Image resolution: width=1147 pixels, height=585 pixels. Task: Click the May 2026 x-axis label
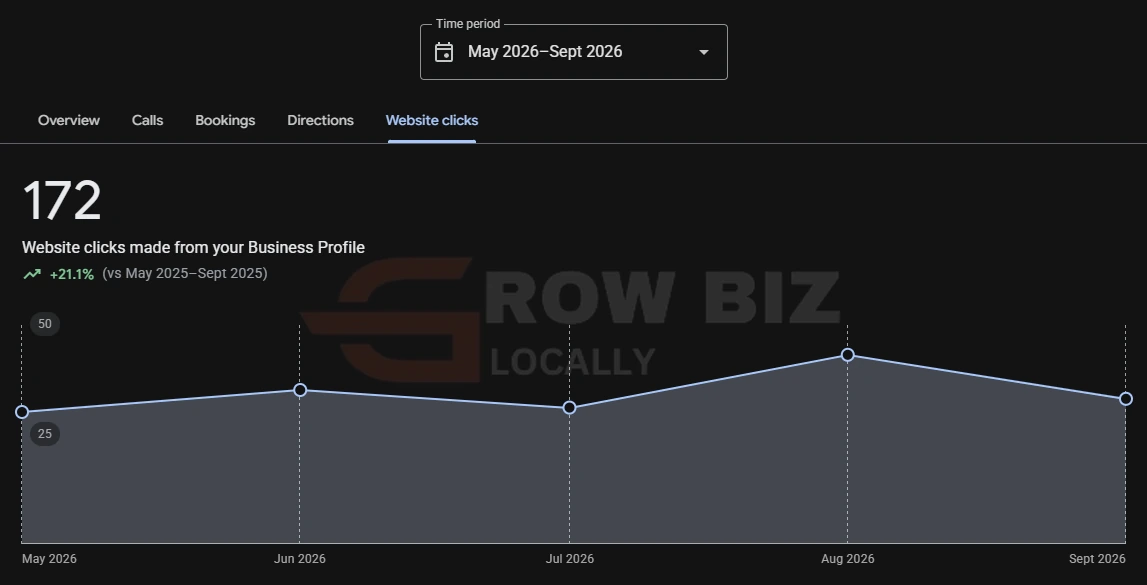tap(49, 559)
